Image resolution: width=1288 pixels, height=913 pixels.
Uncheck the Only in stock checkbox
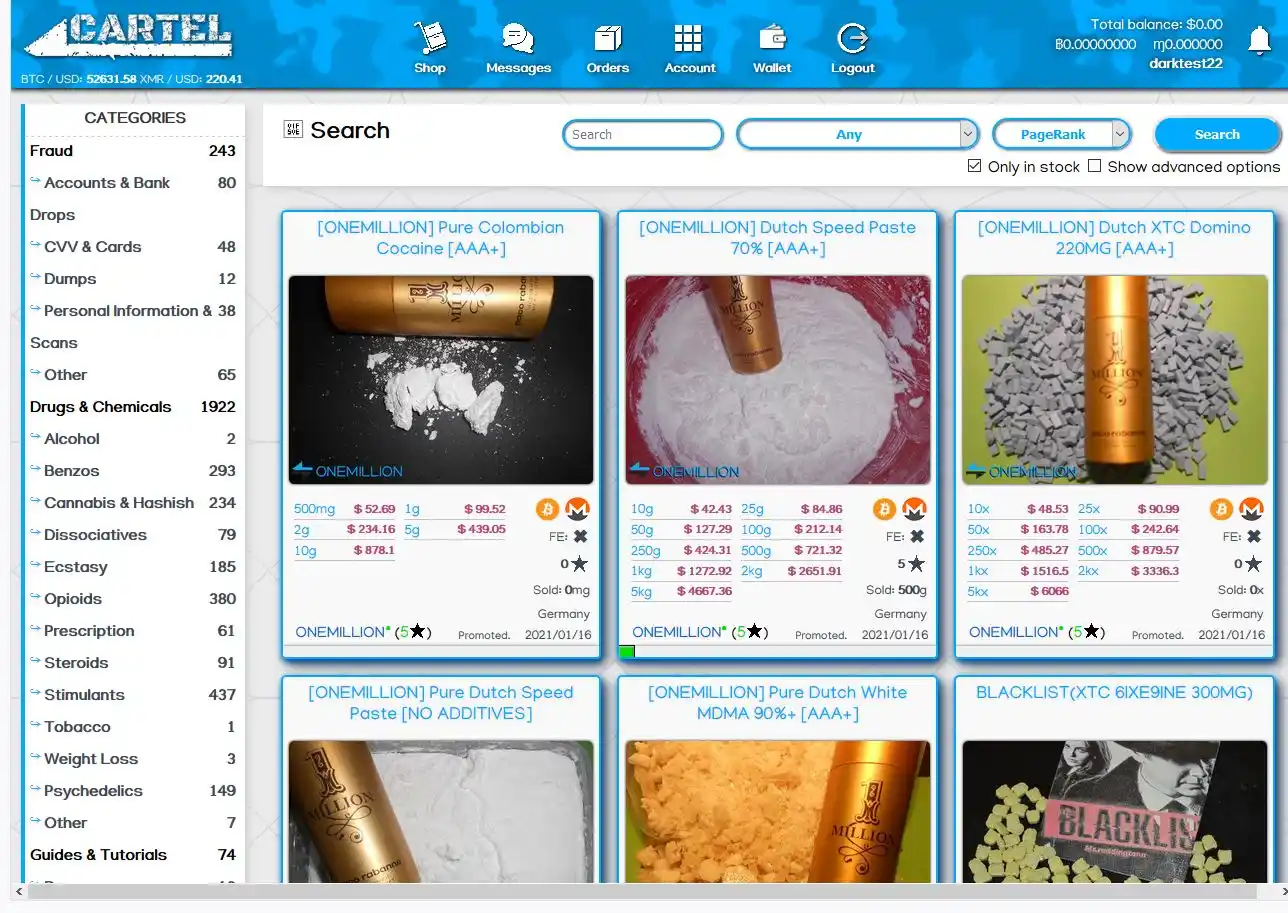pyautogui.click(x=975, y=166)
